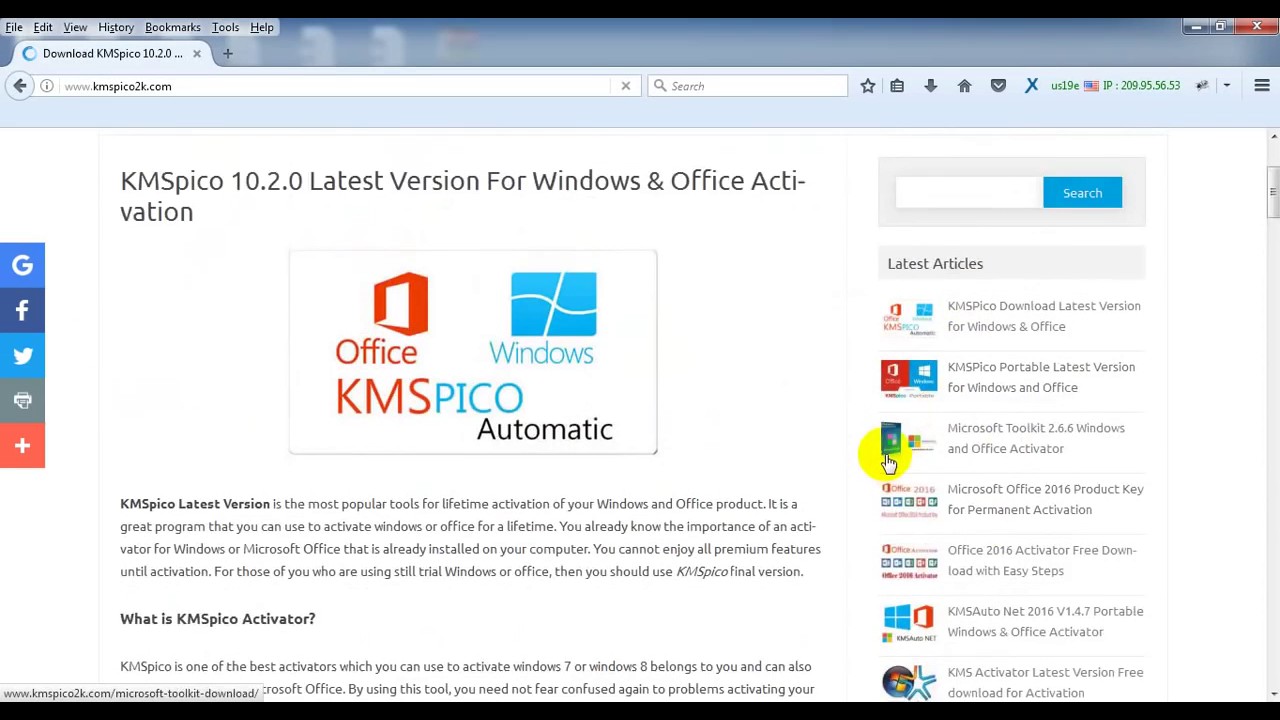
Task: Expand more sharing options plus icon
Action: pyautogui.click(x=22, y=446)
